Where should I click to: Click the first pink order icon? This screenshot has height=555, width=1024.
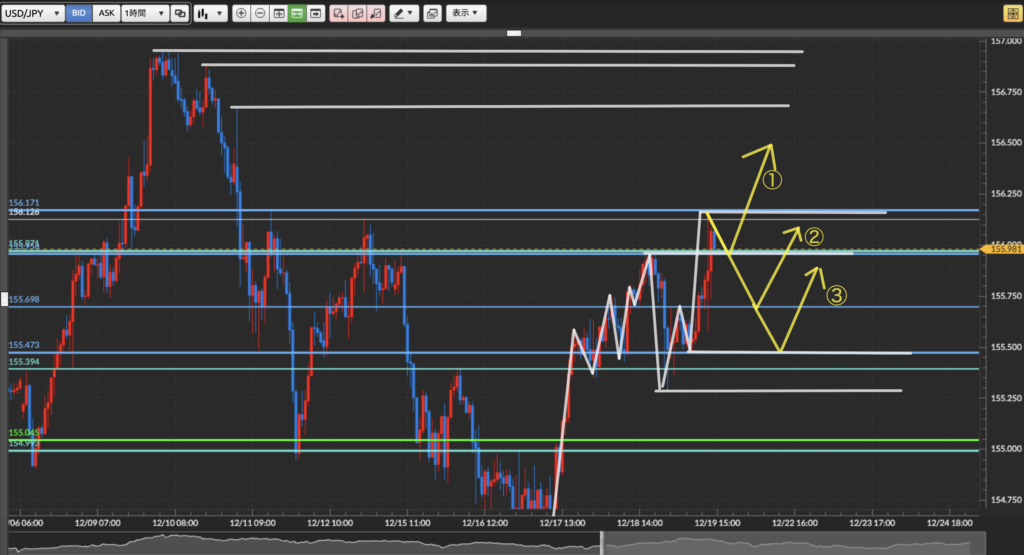click(x=339, y=14)
